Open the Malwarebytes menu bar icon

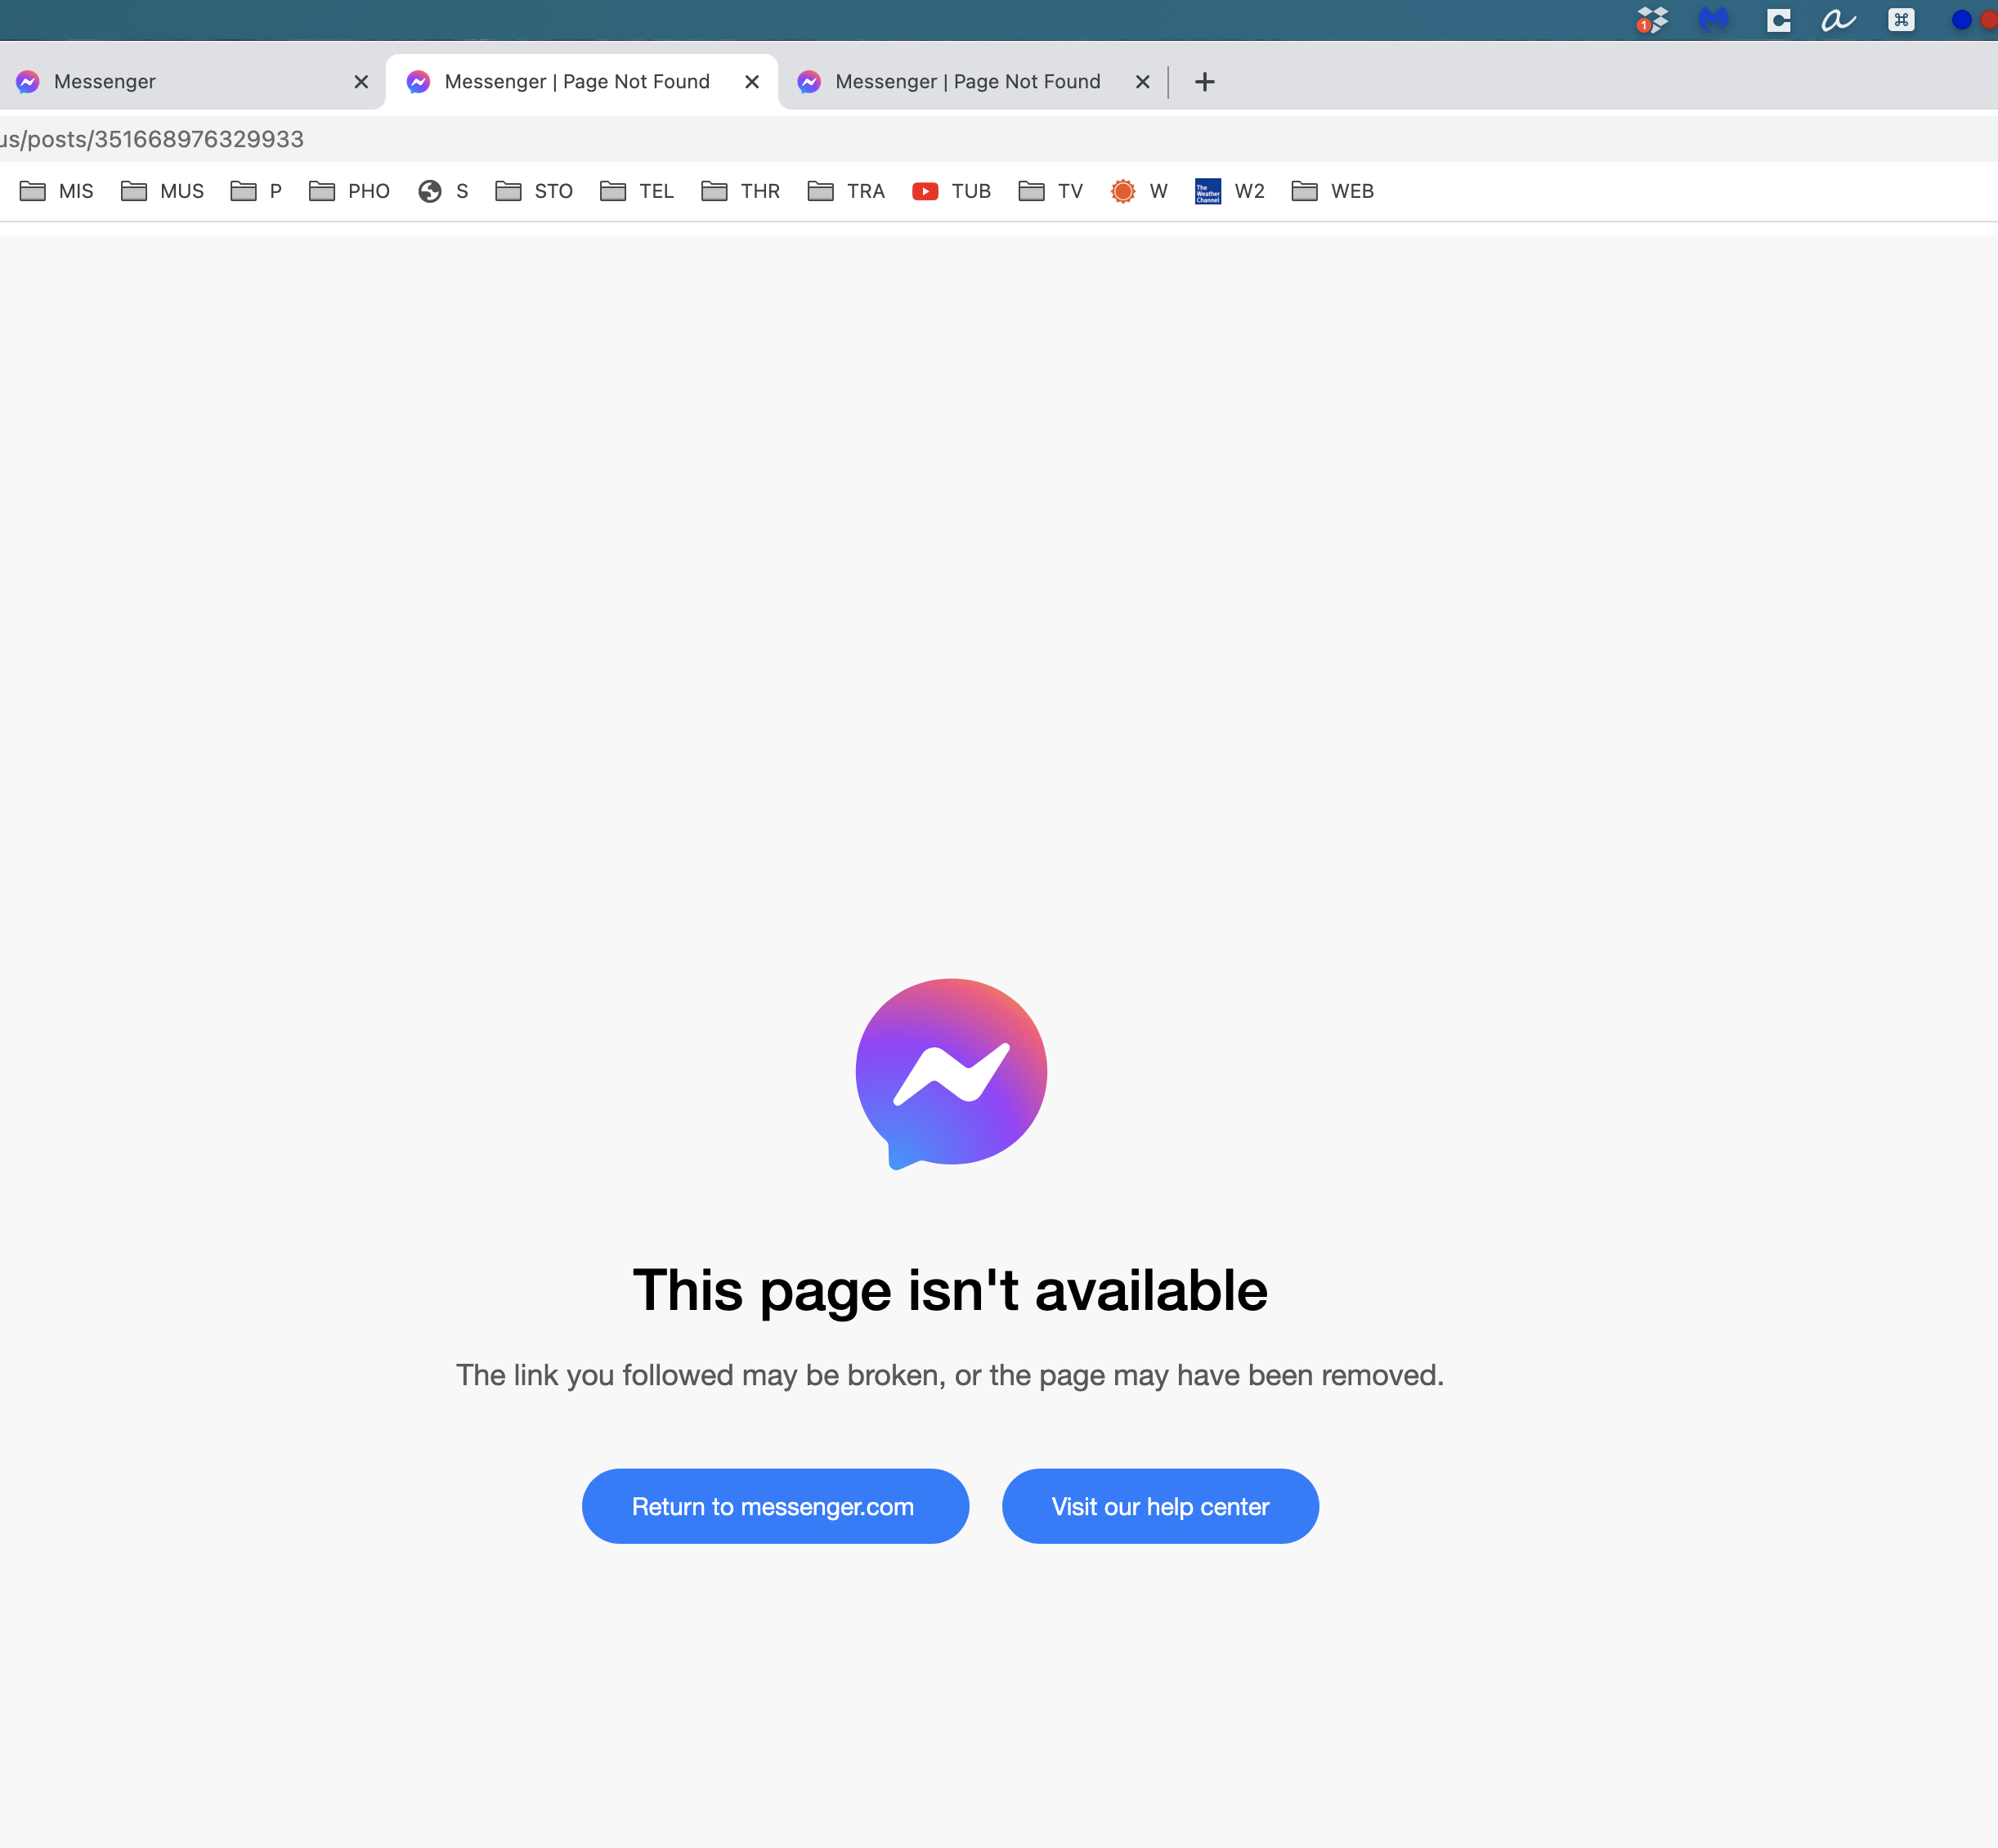(x=1713, y=20)
